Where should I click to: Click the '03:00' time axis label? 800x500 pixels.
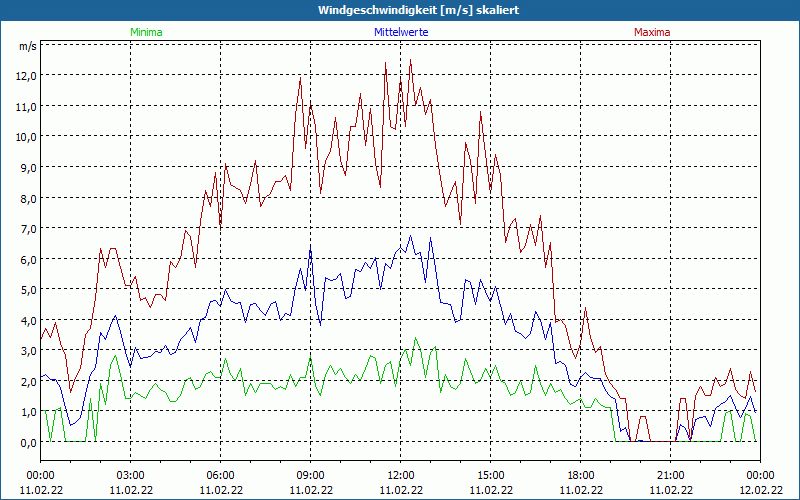click(x=131, y=476)
